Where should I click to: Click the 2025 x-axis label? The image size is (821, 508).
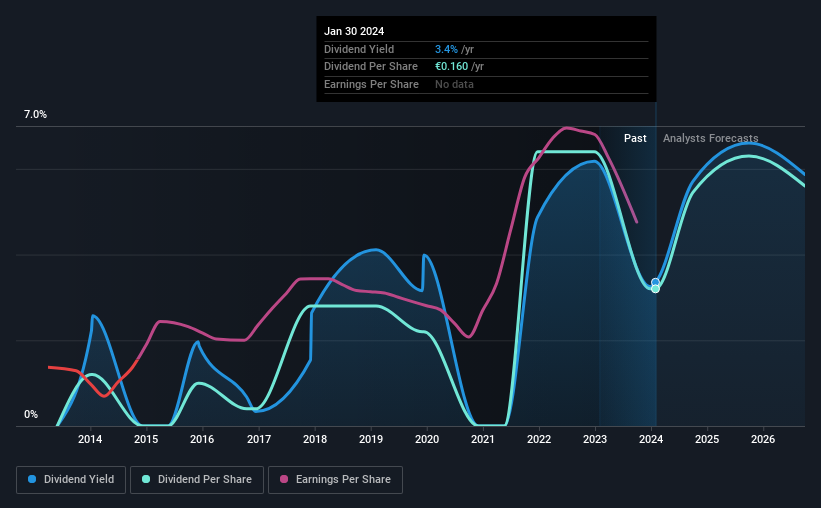707,439
